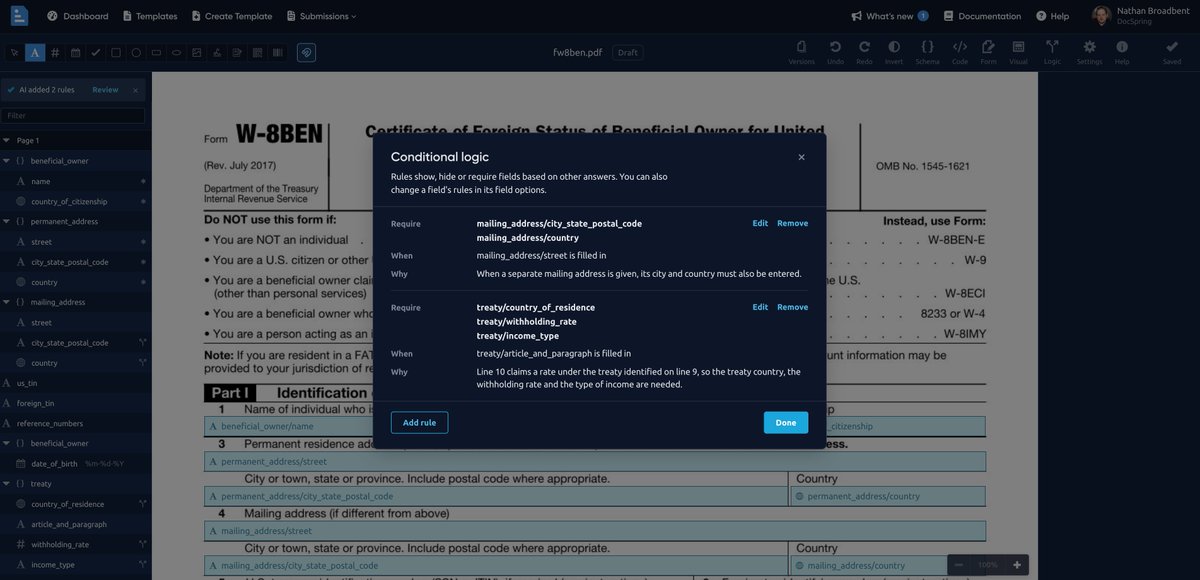1200x580 pixels.
Task: Click the Filter fields input
Action: pos(73,116)
